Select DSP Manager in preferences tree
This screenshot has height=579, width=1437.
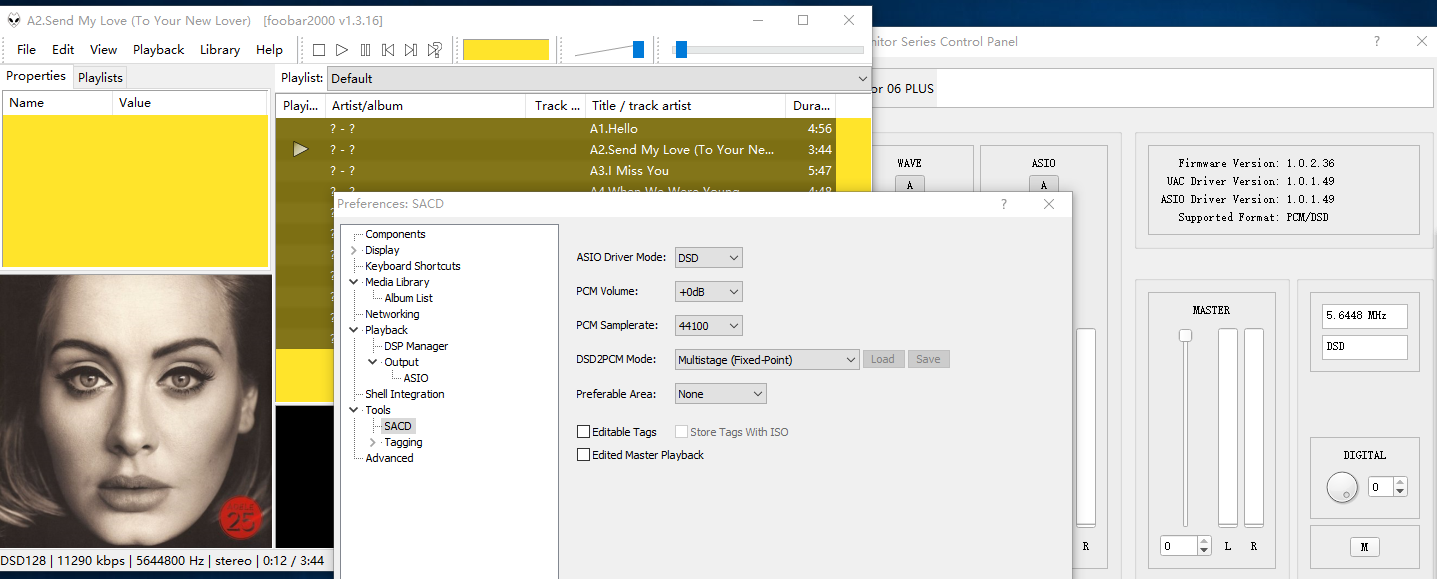coord(416,346)
